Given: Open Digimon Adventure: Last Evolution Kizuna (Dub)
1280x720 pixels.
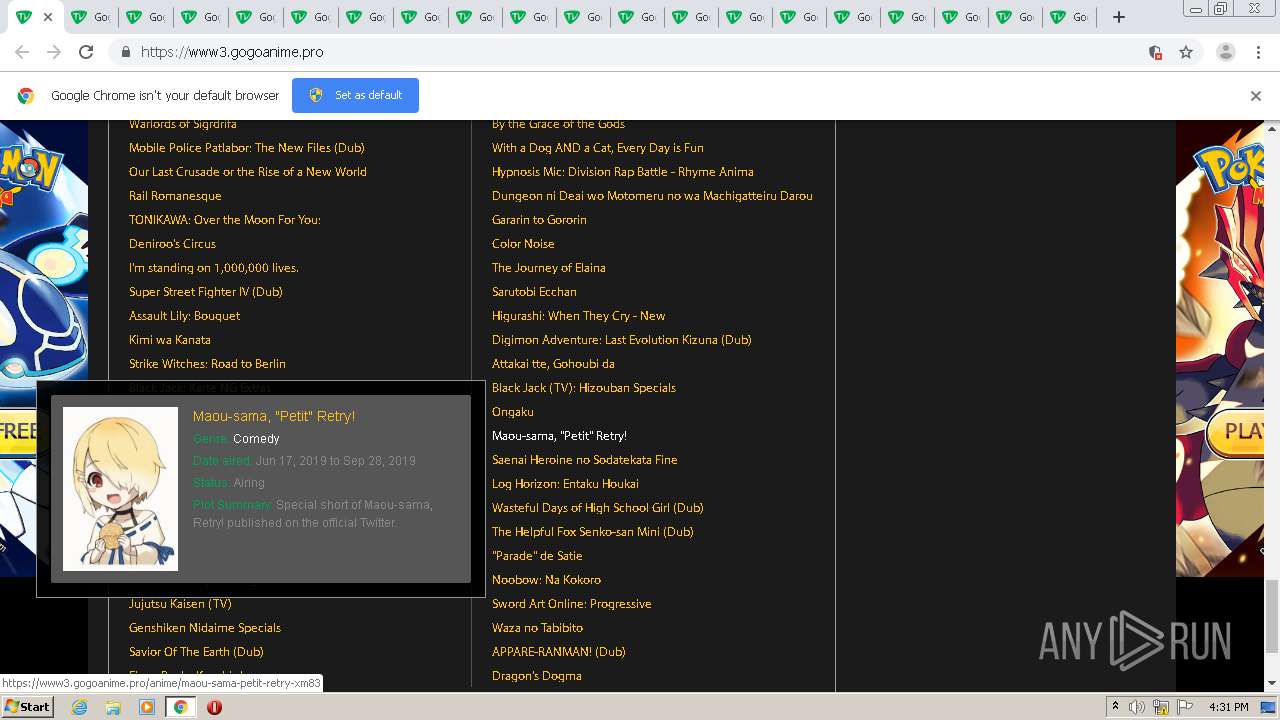Looking at the screenshot, I should coord(622,340).
